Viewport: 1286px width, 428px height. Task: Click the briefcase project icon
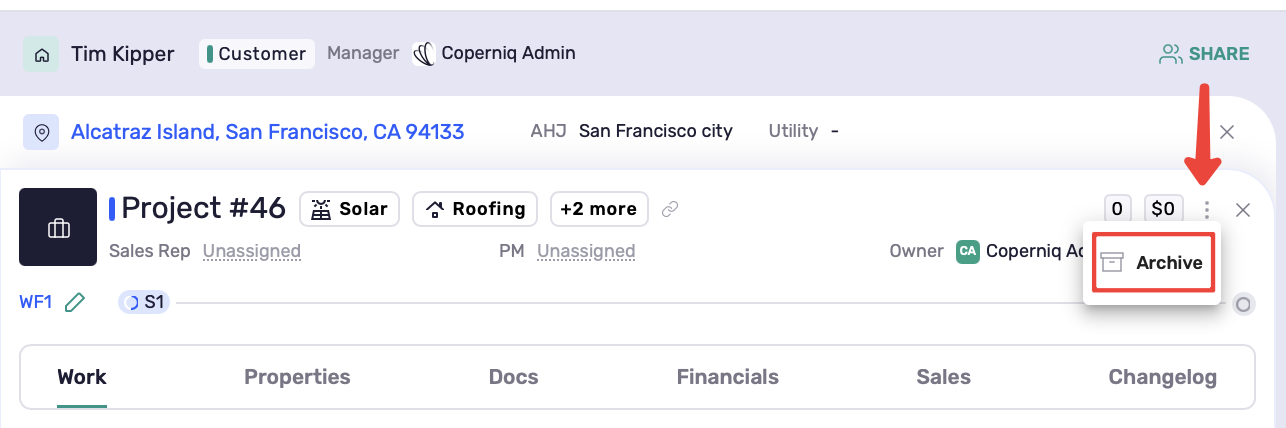point(58,227)
